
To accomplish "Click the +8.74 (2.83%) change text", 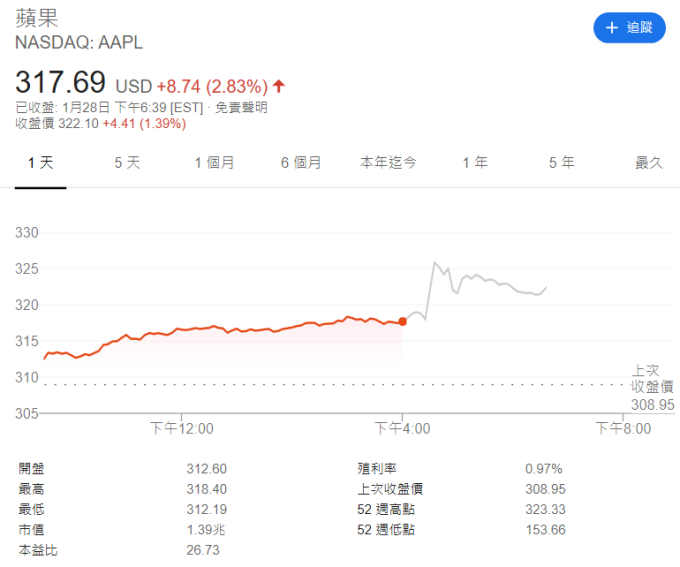I will click(212, 86).
